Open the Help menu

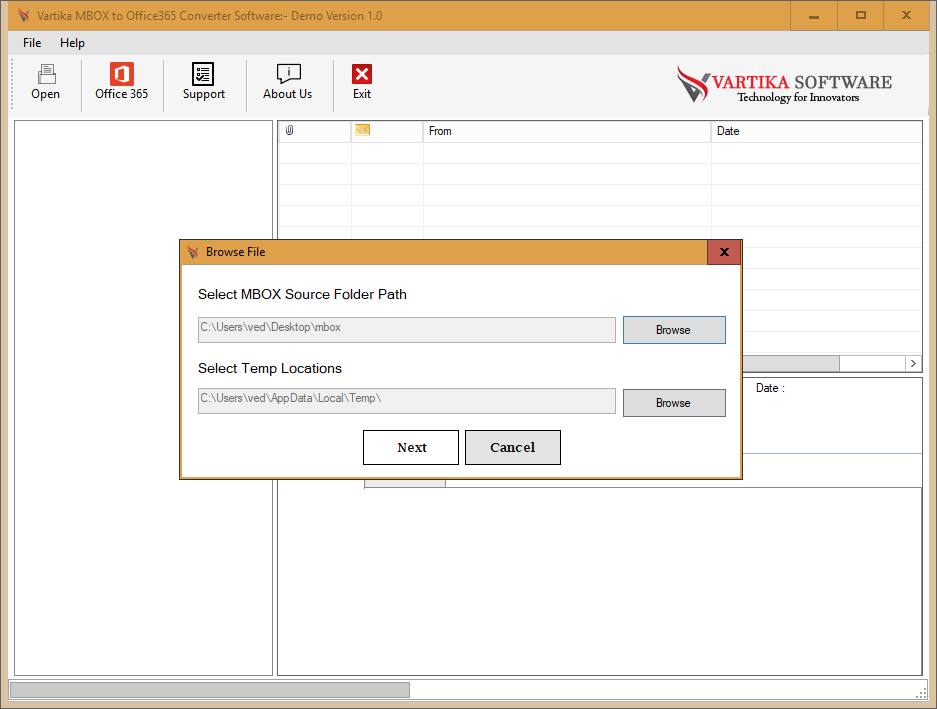[x=72, y=43]
